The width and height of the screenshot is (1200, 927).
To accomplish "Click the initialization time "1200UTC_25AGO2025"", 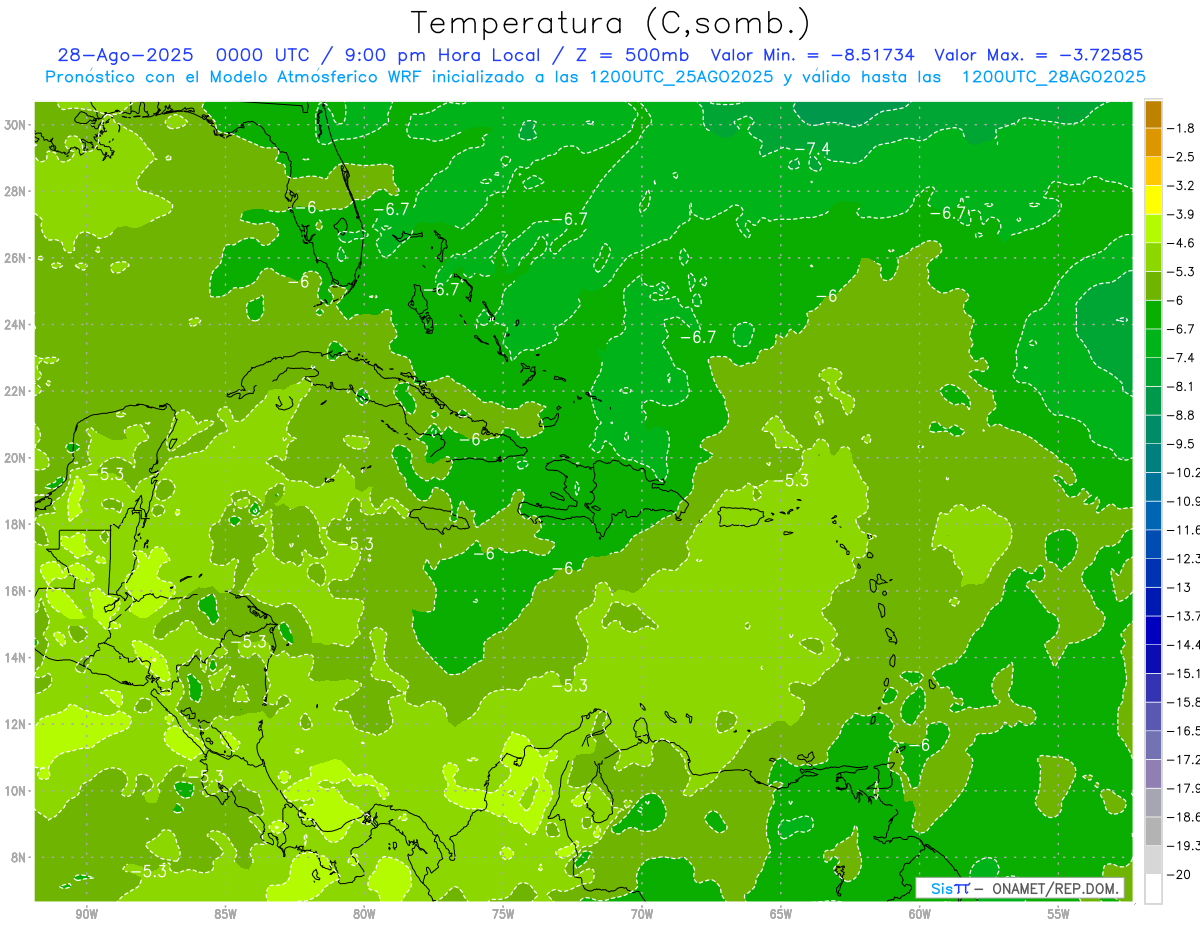I will (x=679, y=77).
